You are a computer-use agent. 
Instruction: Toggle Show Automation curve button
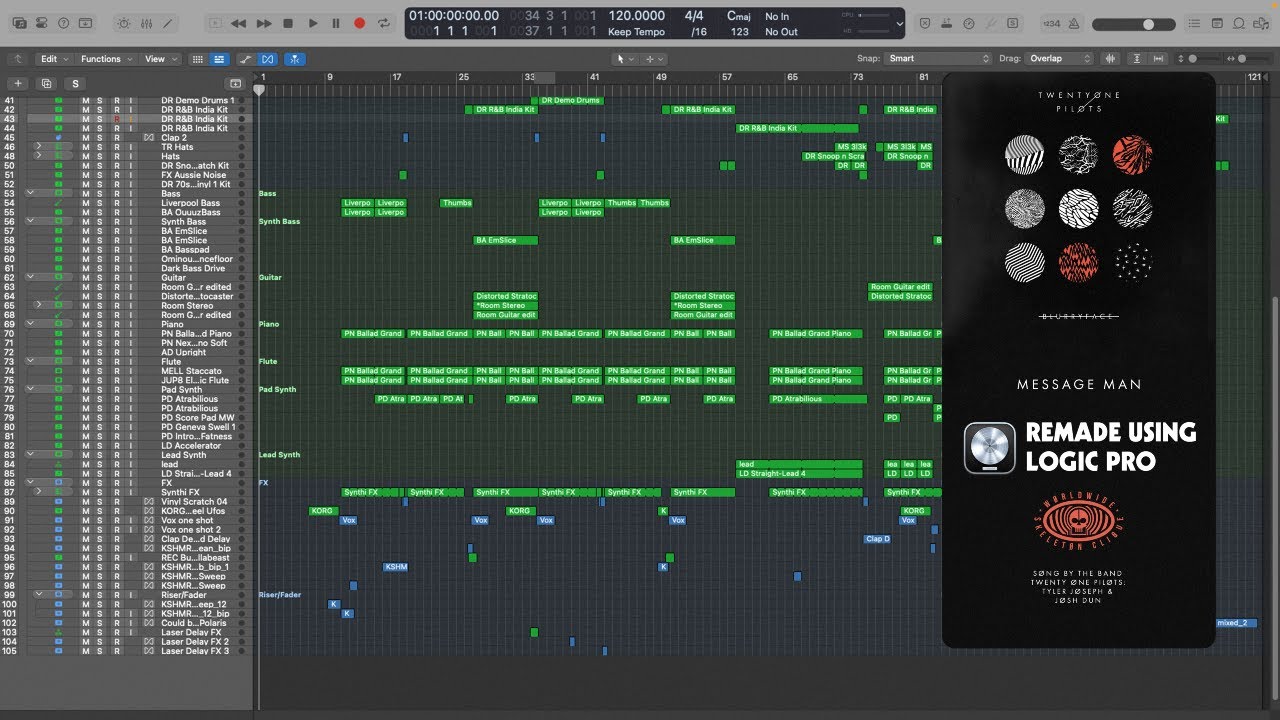pyautogui.click(x=246, y=59)
